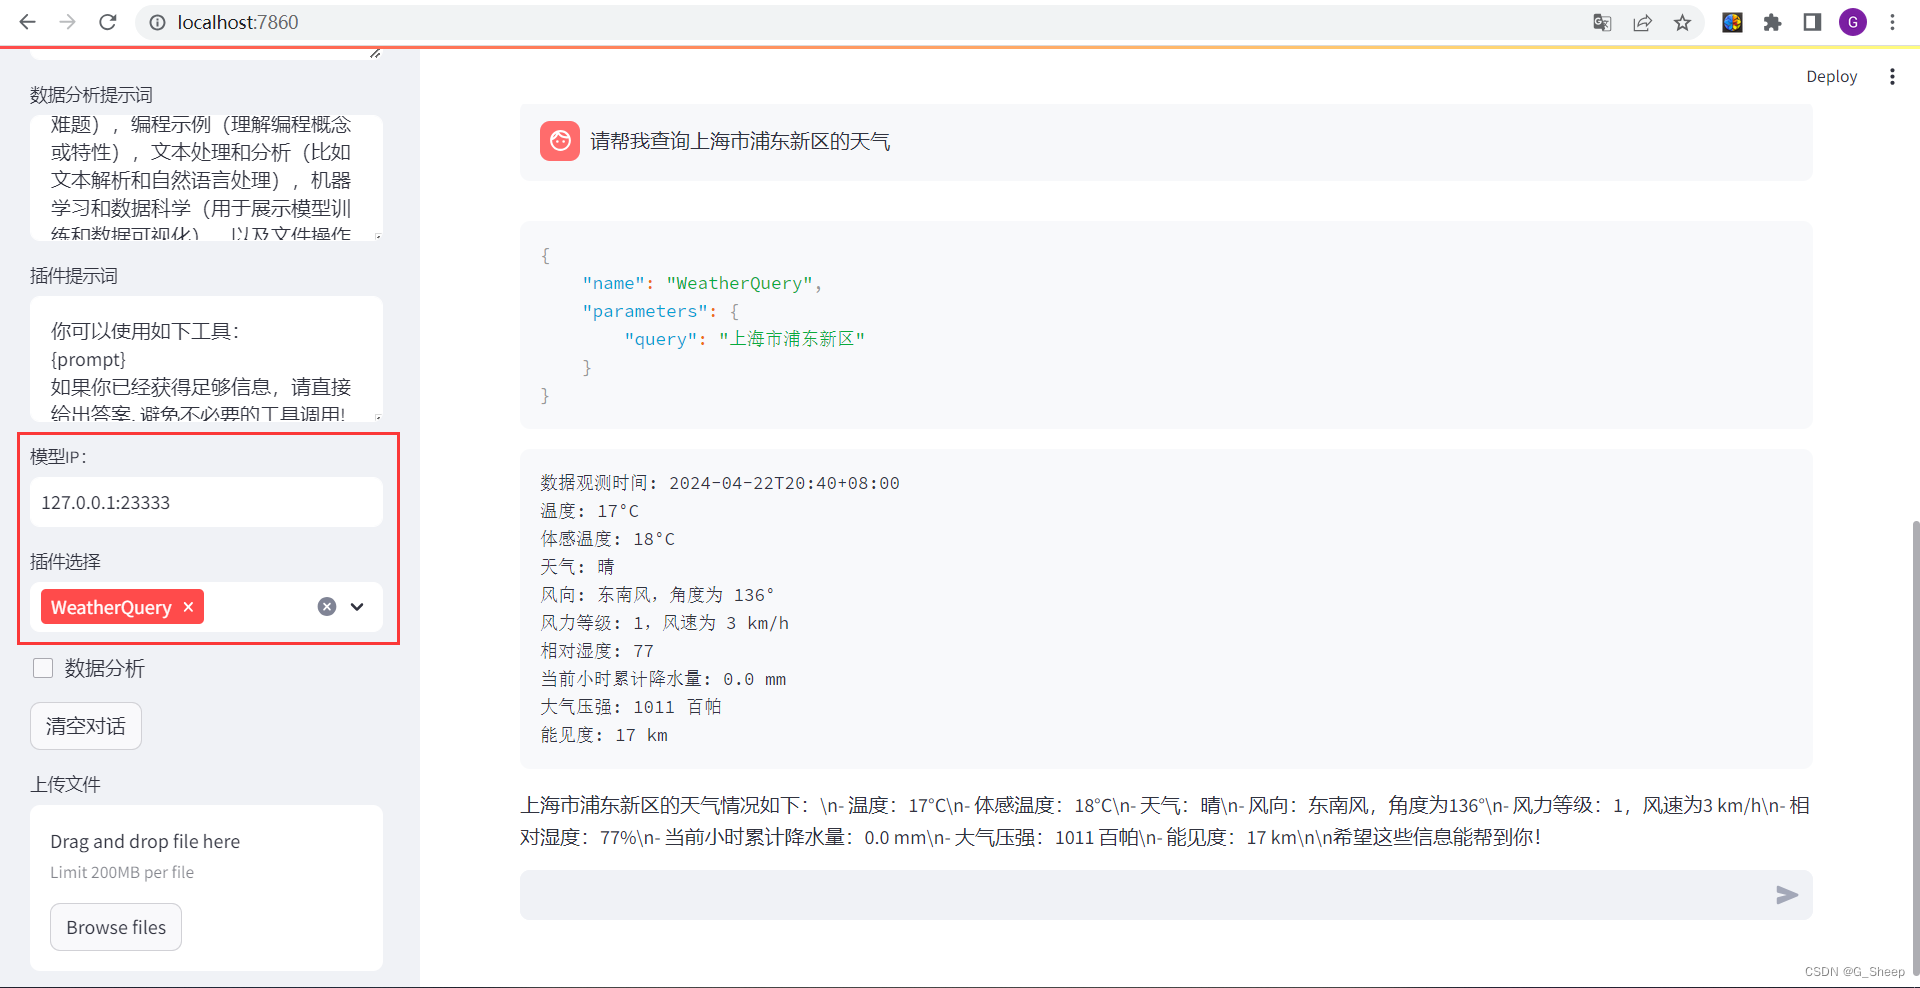Click Browse files to upload
The image size is (1920, 988).
(x=116, y=927)
